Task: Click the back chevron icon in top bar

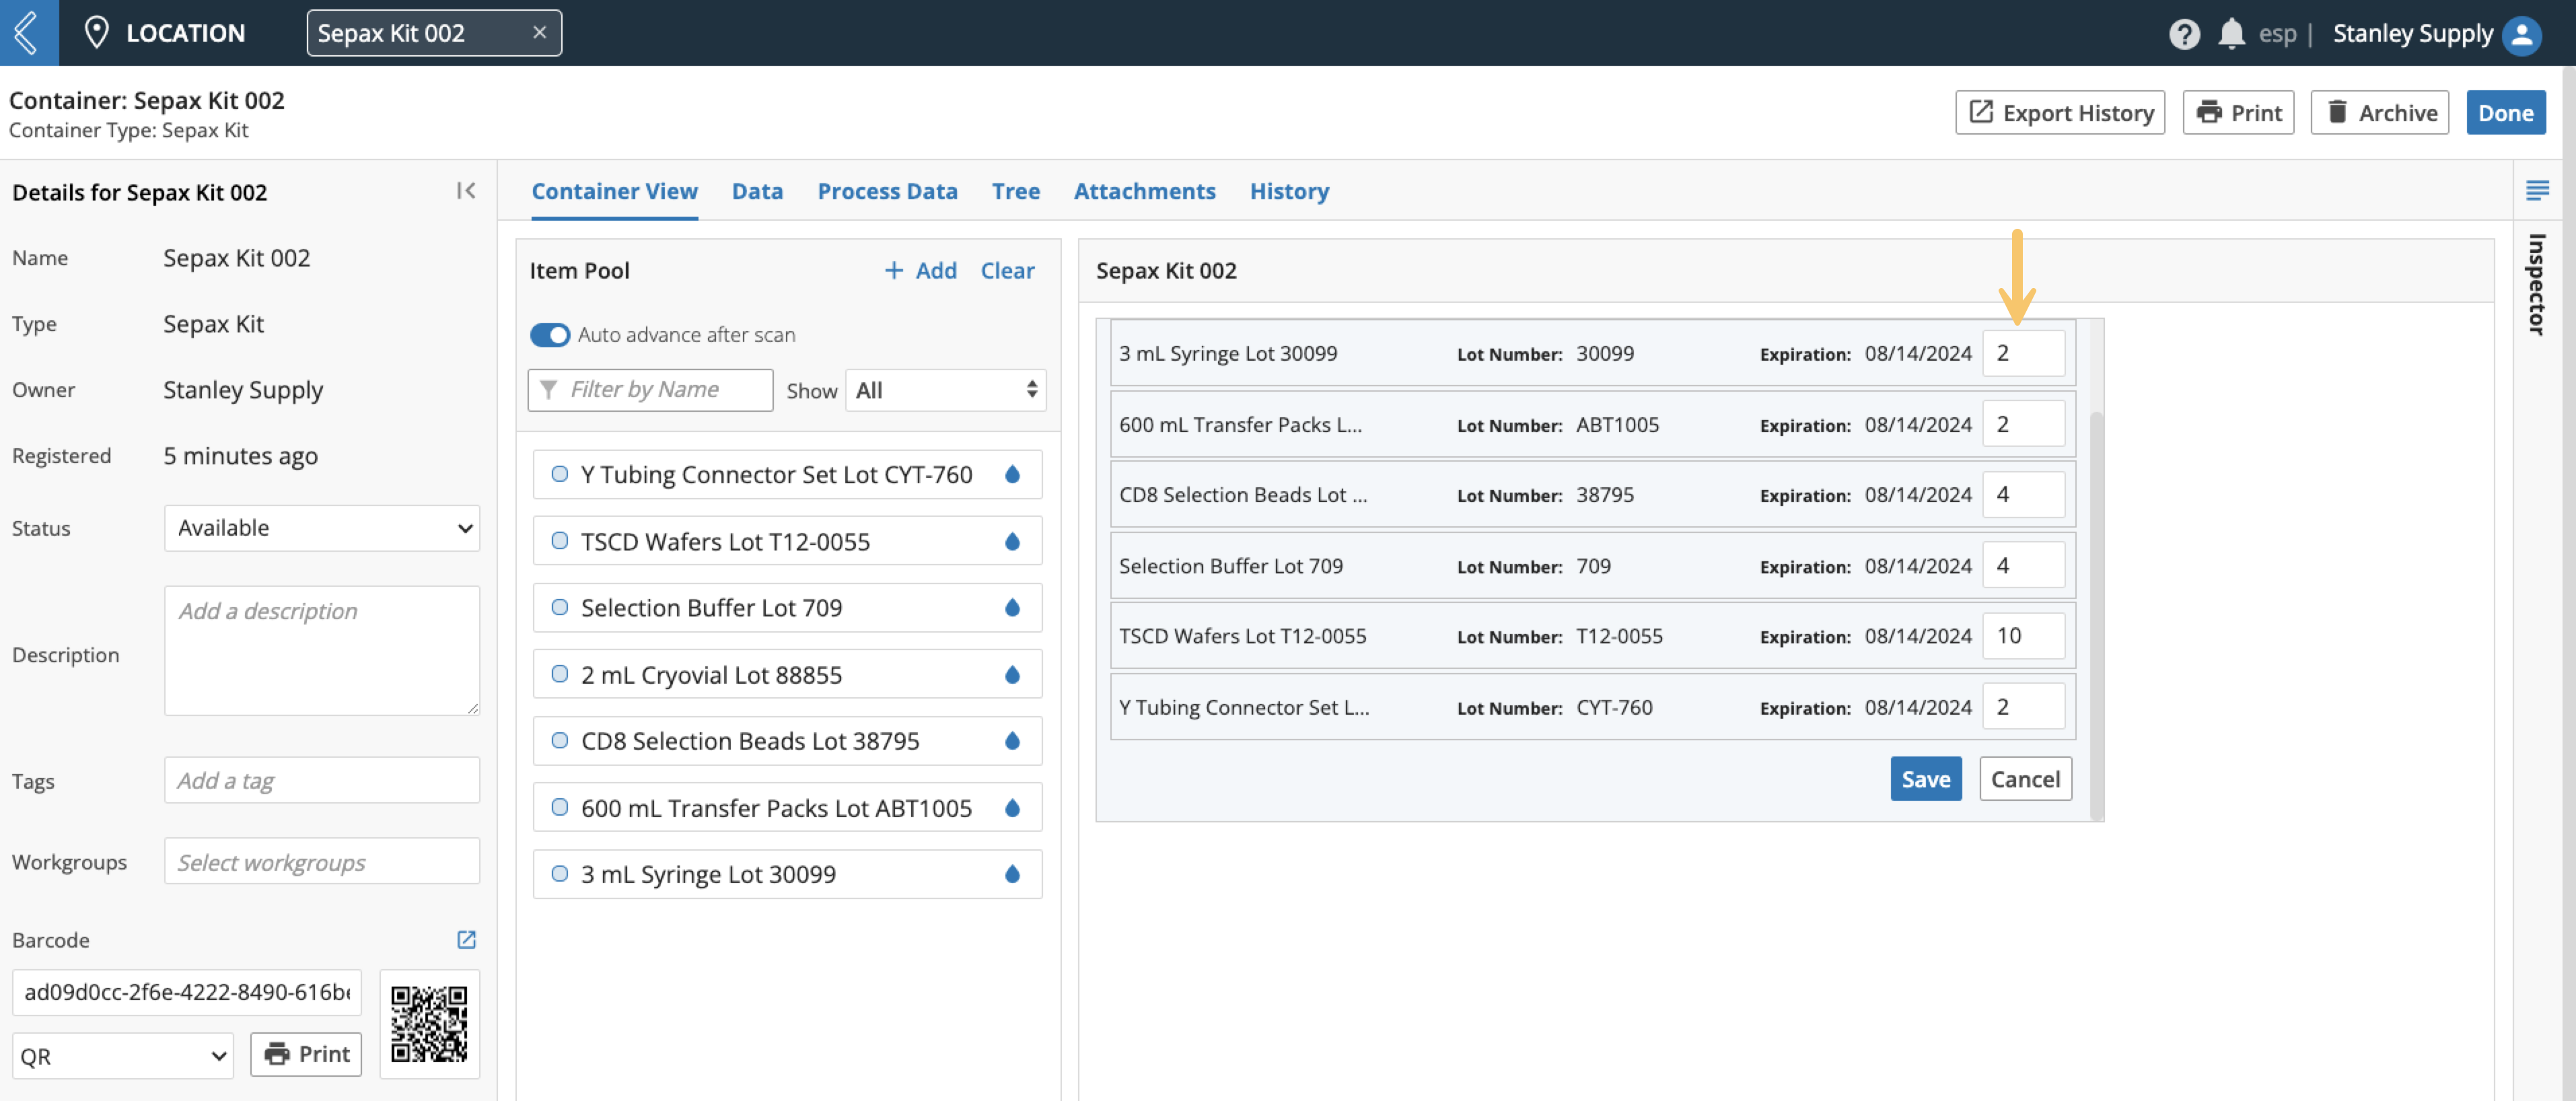Action: click(28, 33)
